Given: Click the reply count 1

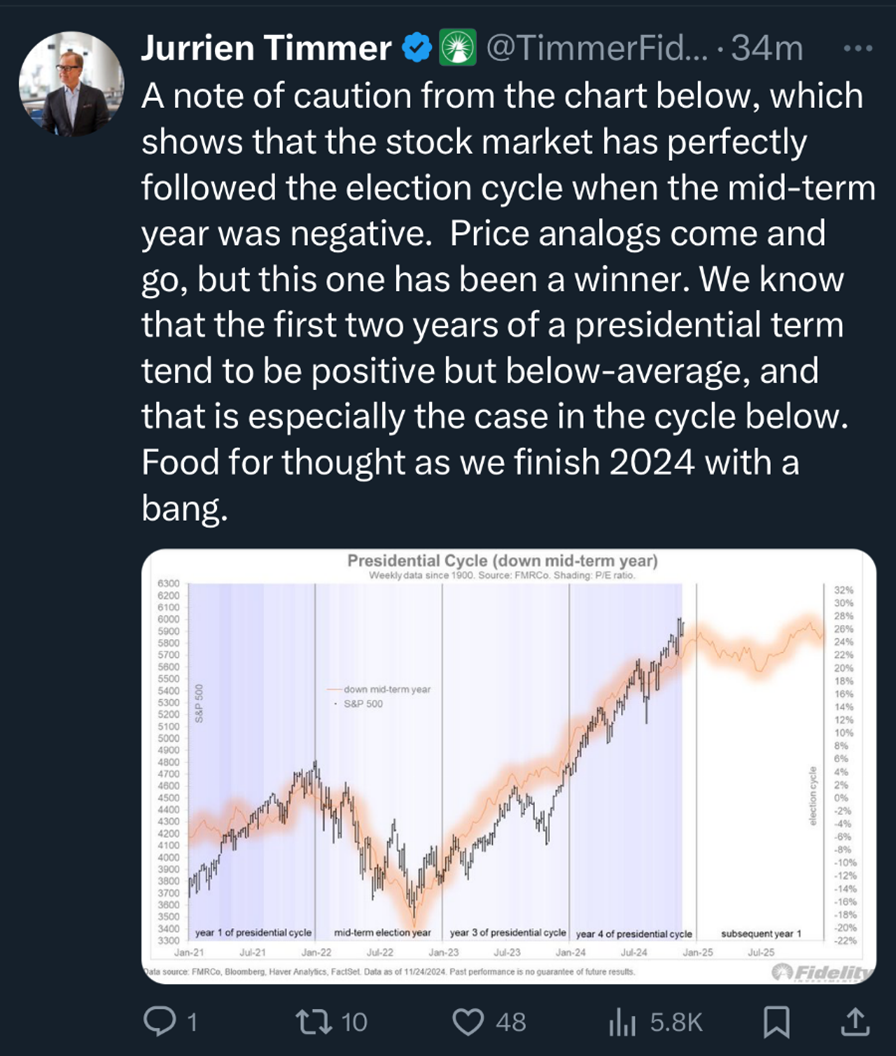Looking at the screenshot, I should [192, 1021].
